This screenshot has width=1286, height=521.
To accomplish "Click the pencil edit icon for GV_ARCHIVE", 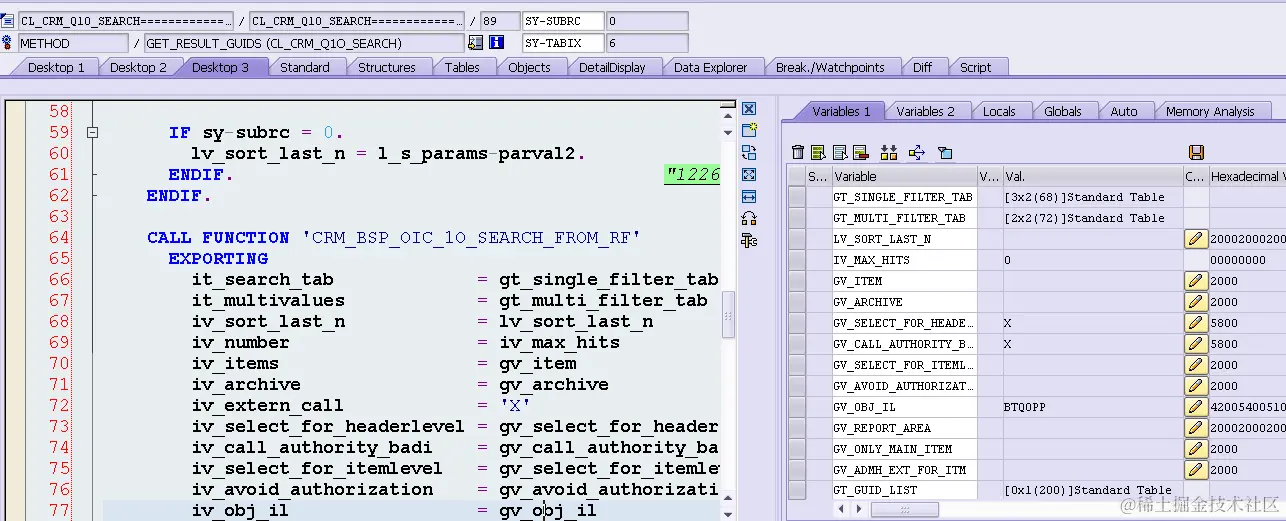I will 1195,302.
